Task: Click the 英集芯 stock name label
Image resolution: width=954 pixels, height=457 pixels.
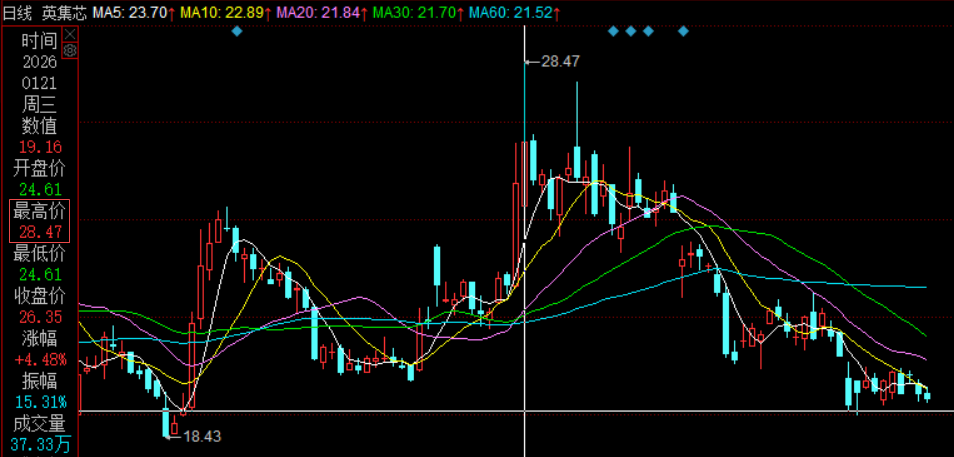Action: (x=64, y=12)
